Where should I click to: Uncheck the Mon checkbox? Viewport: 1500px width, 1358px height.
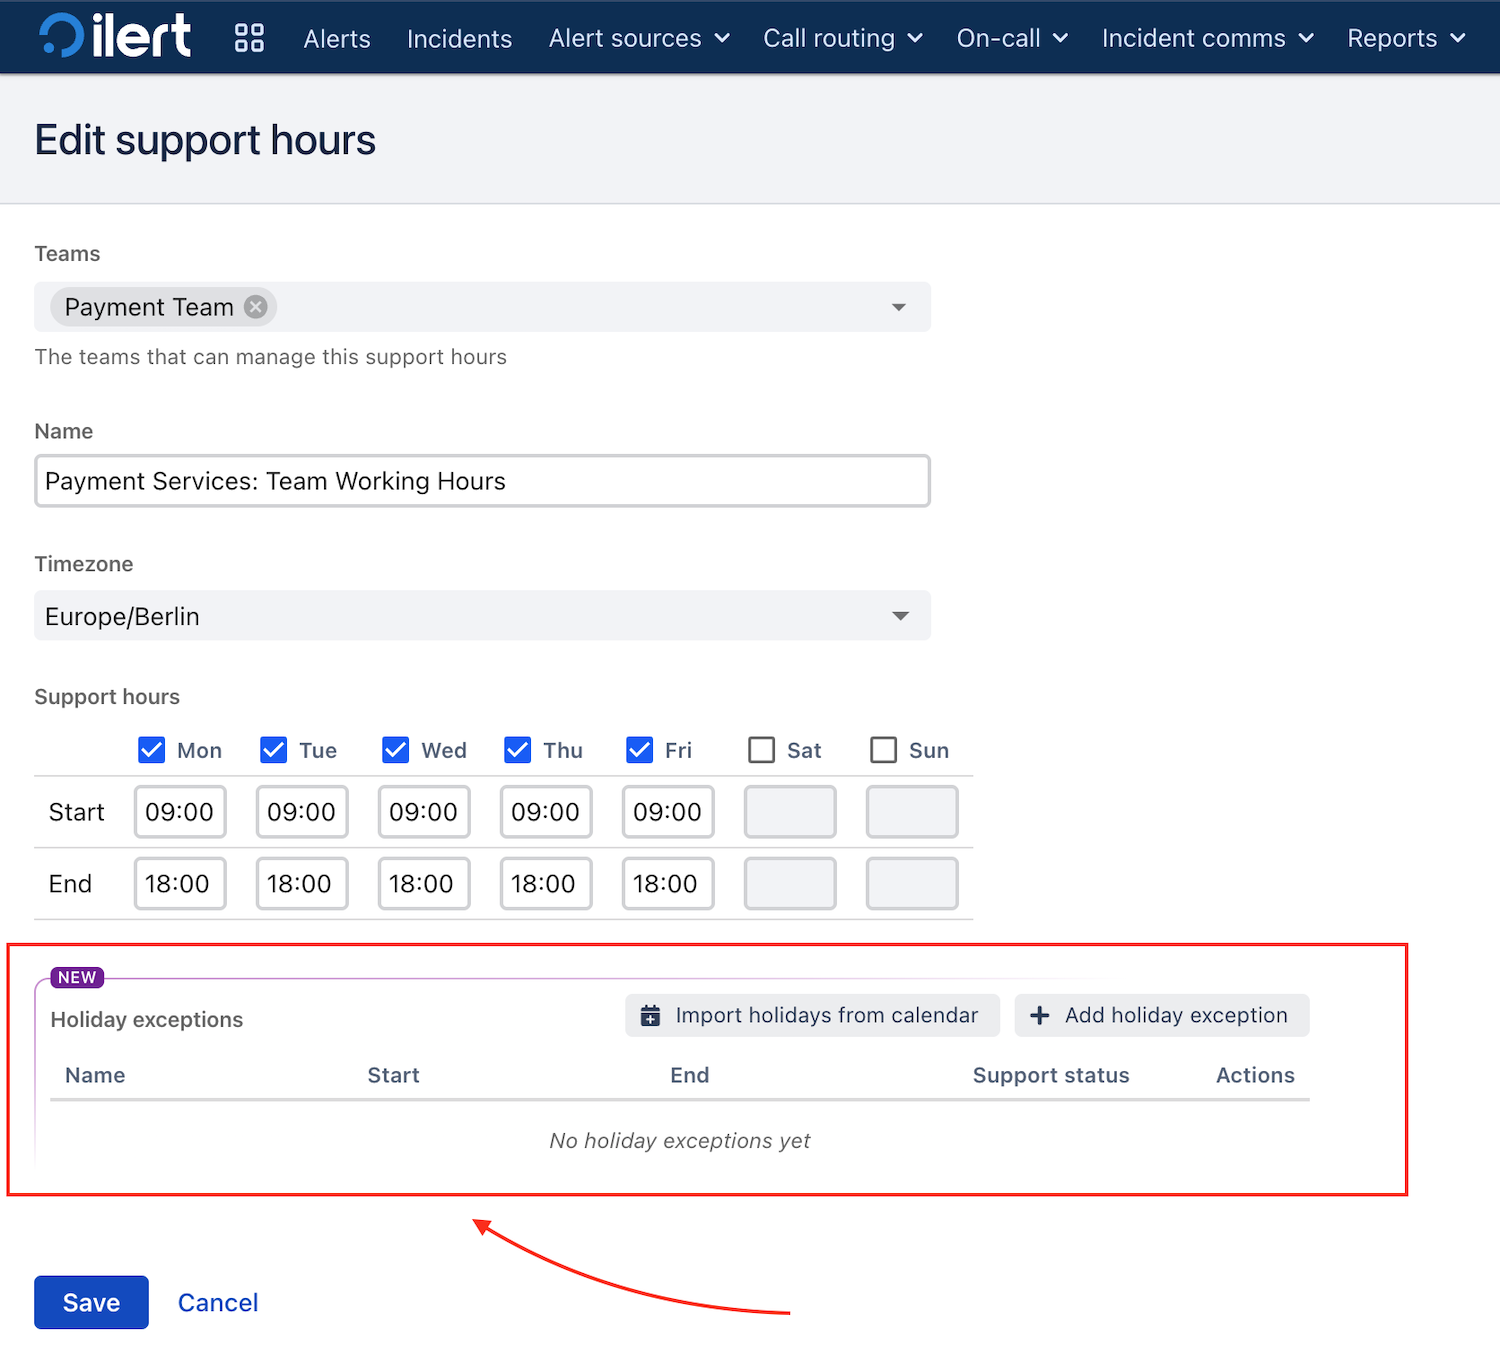coord(152,750)
